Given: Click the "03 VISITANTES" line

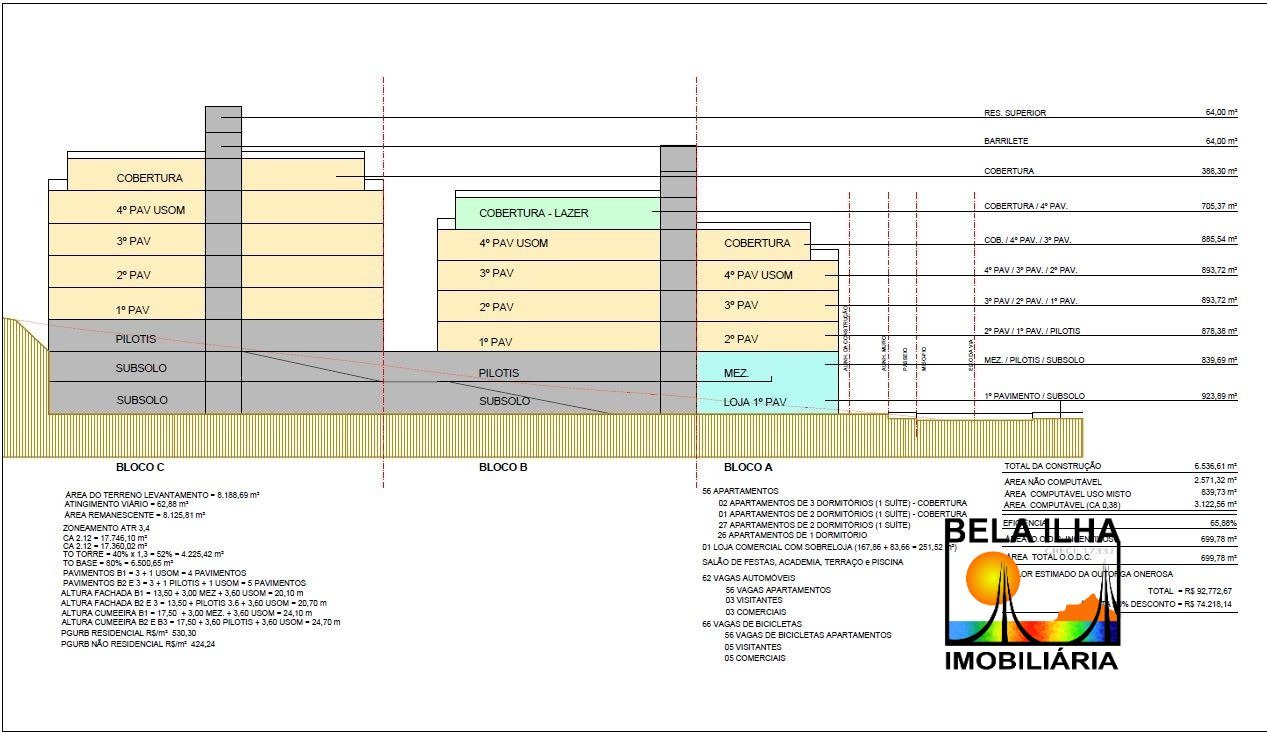Looking at the screenshot, I should [754, 601].
